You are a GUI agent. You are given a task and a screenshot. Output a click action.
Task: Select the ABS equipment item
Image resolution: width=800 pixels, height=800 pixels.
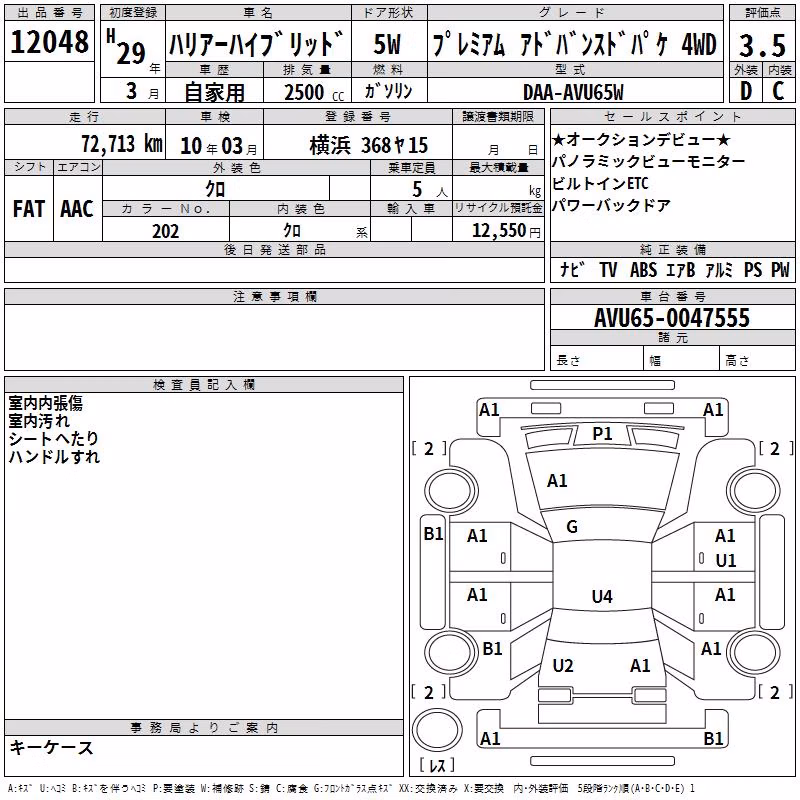[643, 269]
